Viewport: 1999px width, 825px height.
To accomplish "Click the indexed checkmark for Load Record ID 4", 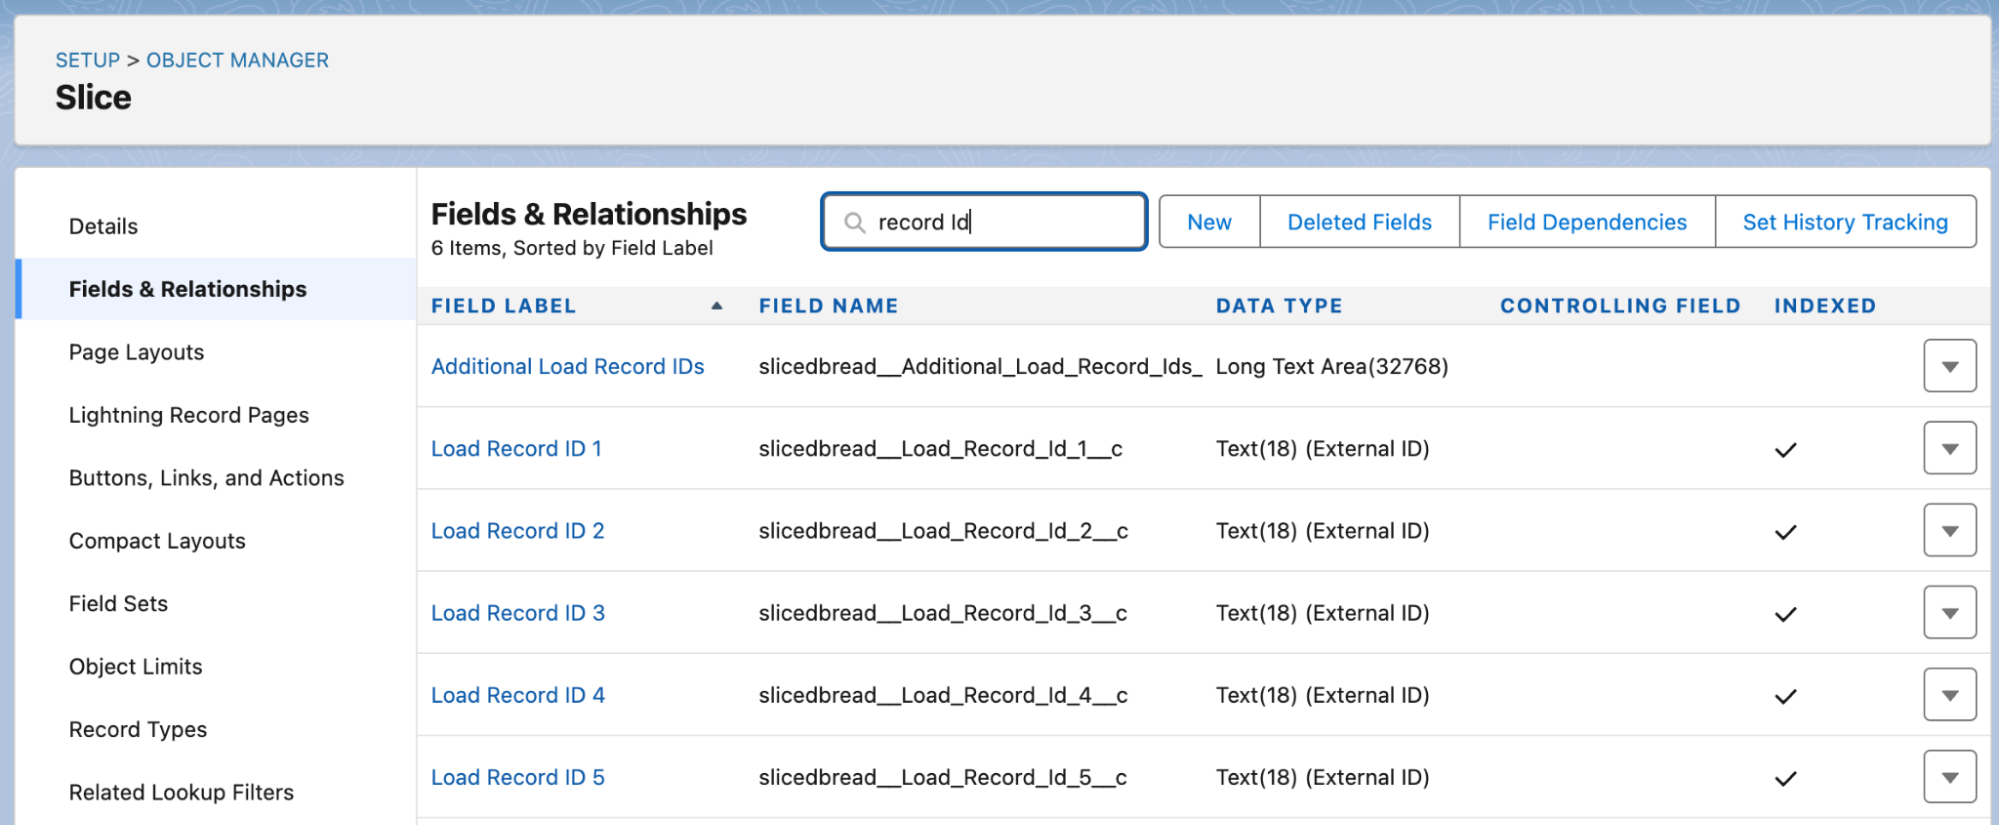I will pyautogui.click(x=1785, y=696).
